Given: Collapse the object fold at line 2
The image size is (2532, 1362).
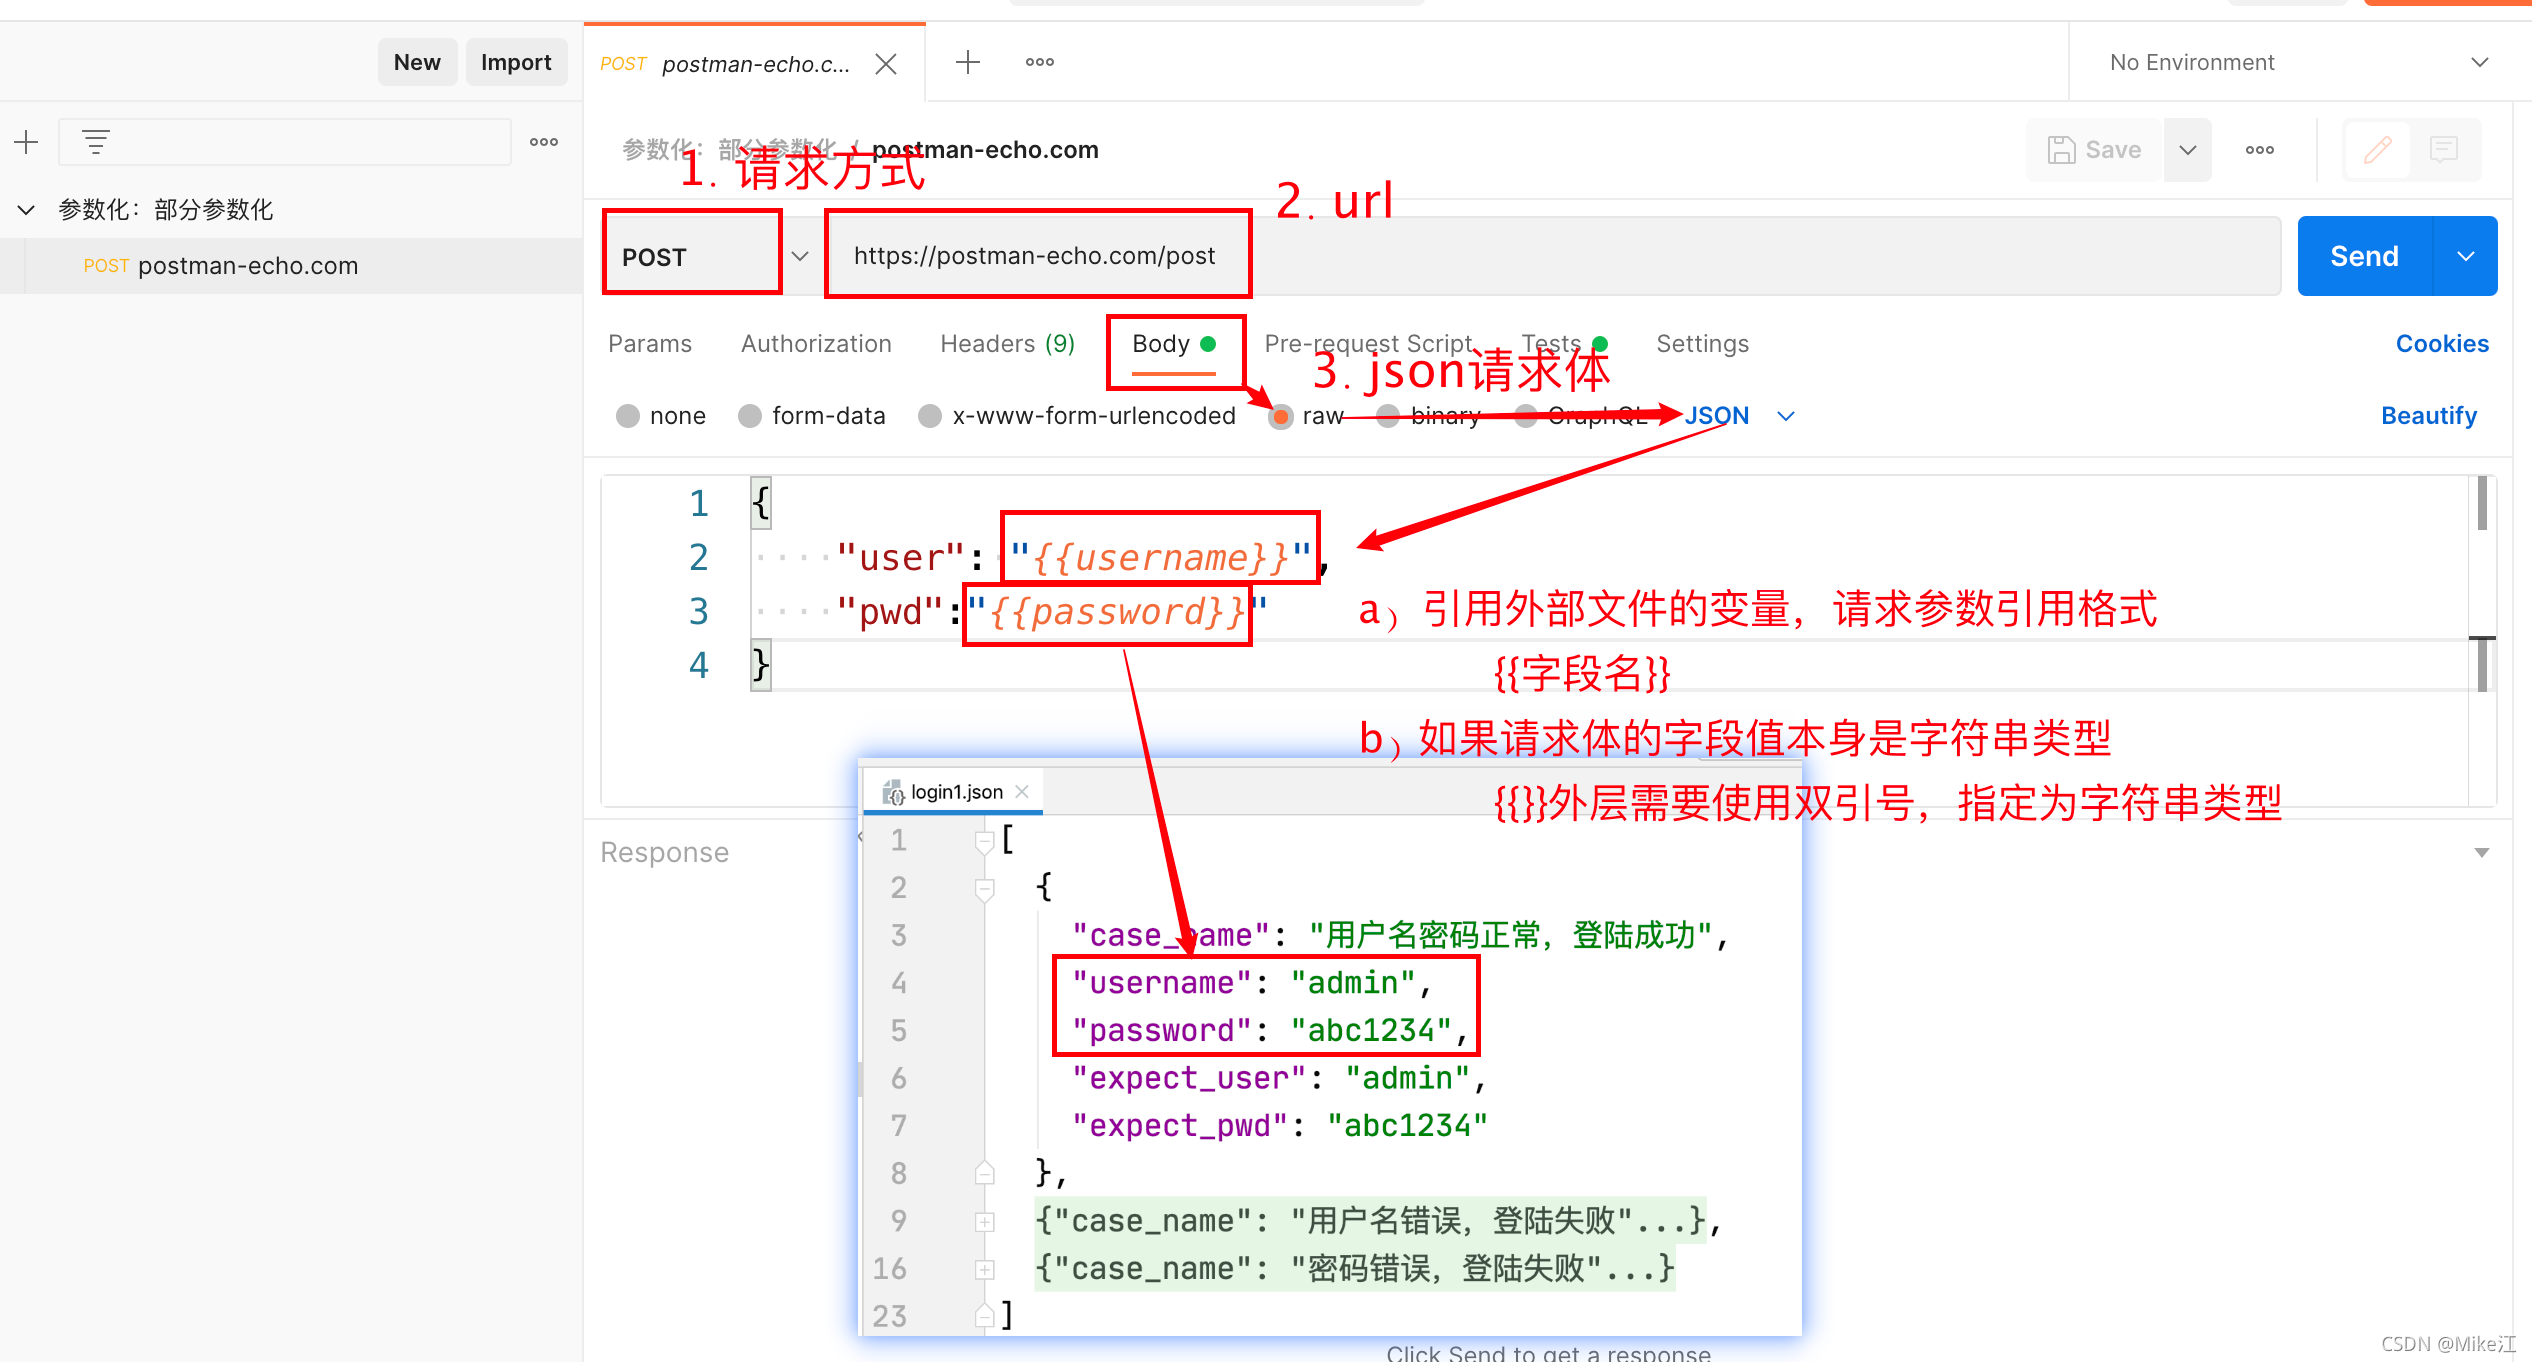Looking at the screenshot, I should point(985,888).
